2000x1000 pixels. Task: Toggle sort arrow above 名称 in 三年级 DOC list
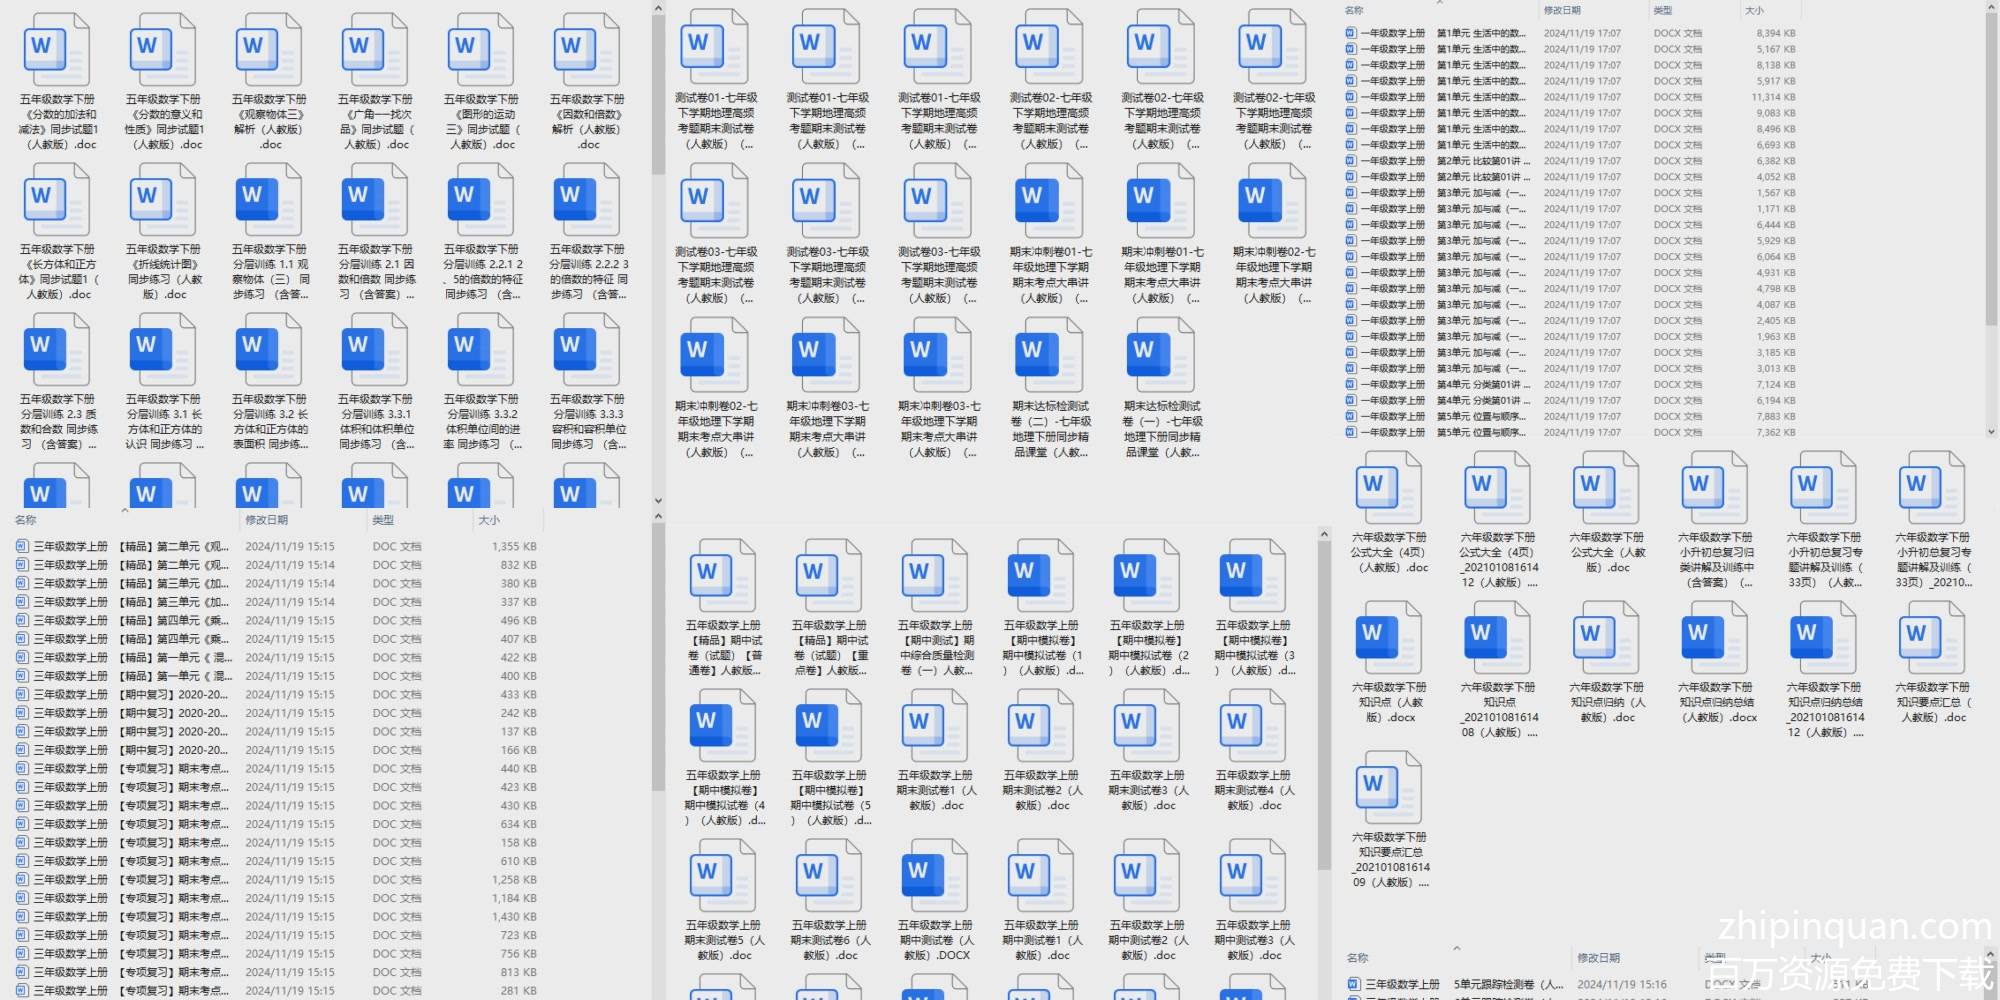tap(125, 510)
